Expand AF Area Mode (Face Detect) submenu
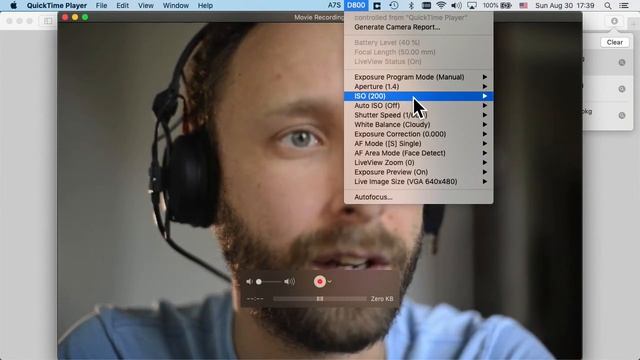This screenshot has width=640, height=360. point(419,153)
